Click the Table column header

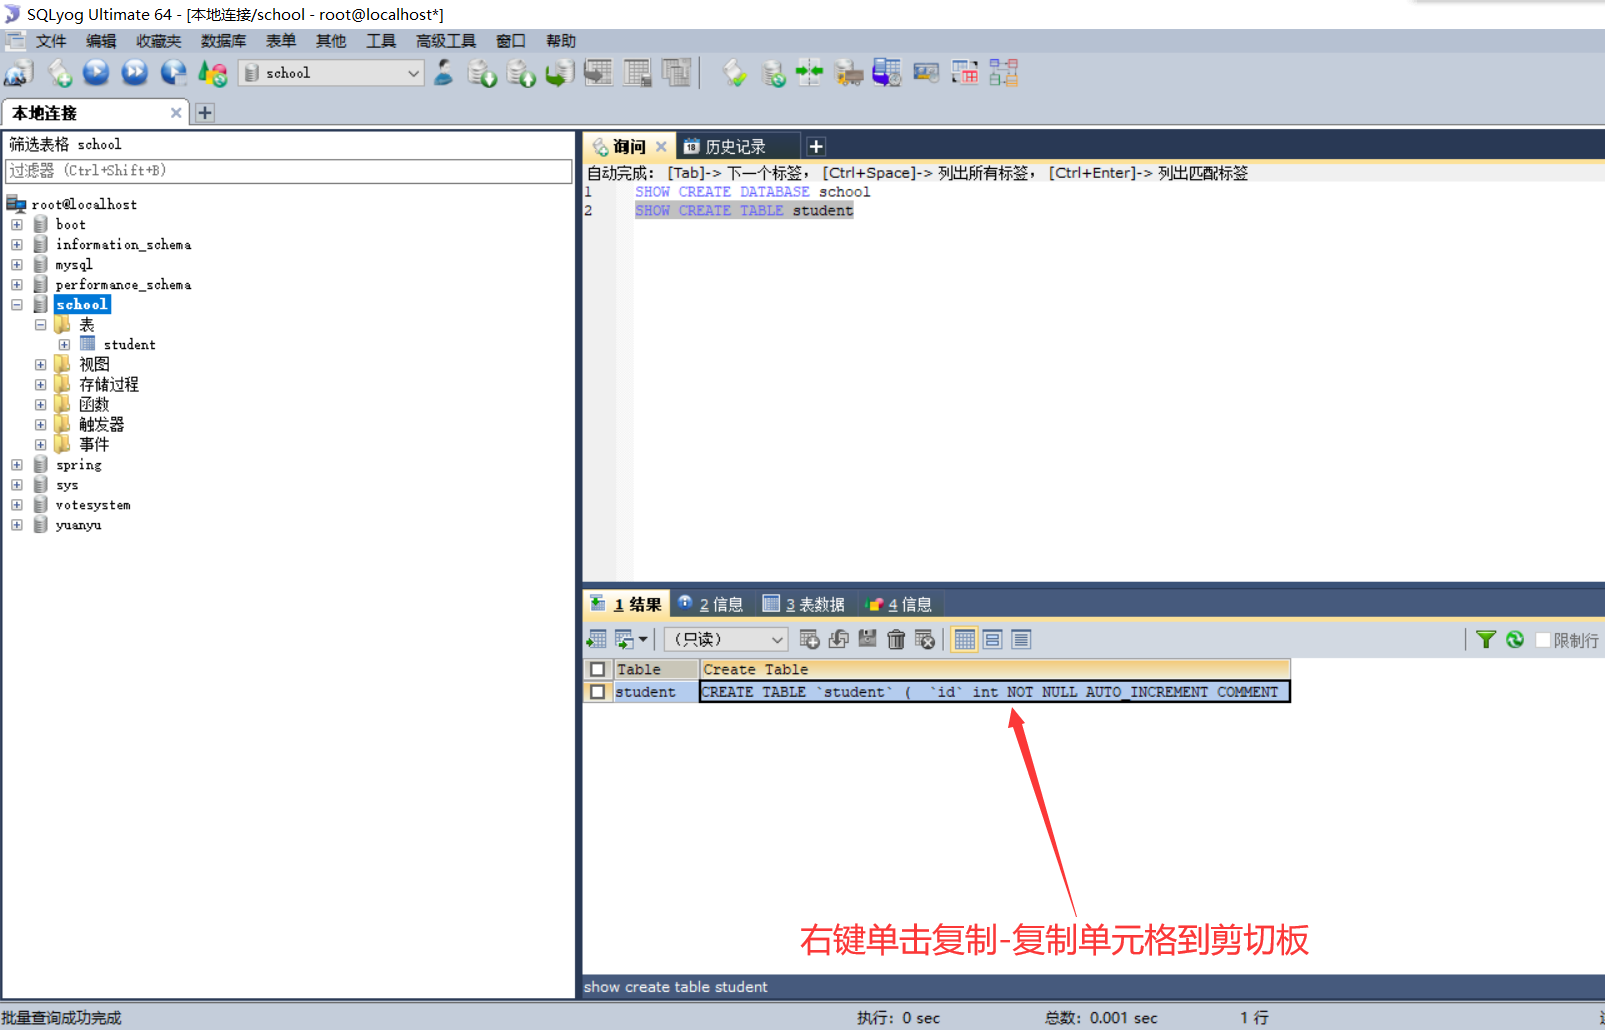coord(656,669)
